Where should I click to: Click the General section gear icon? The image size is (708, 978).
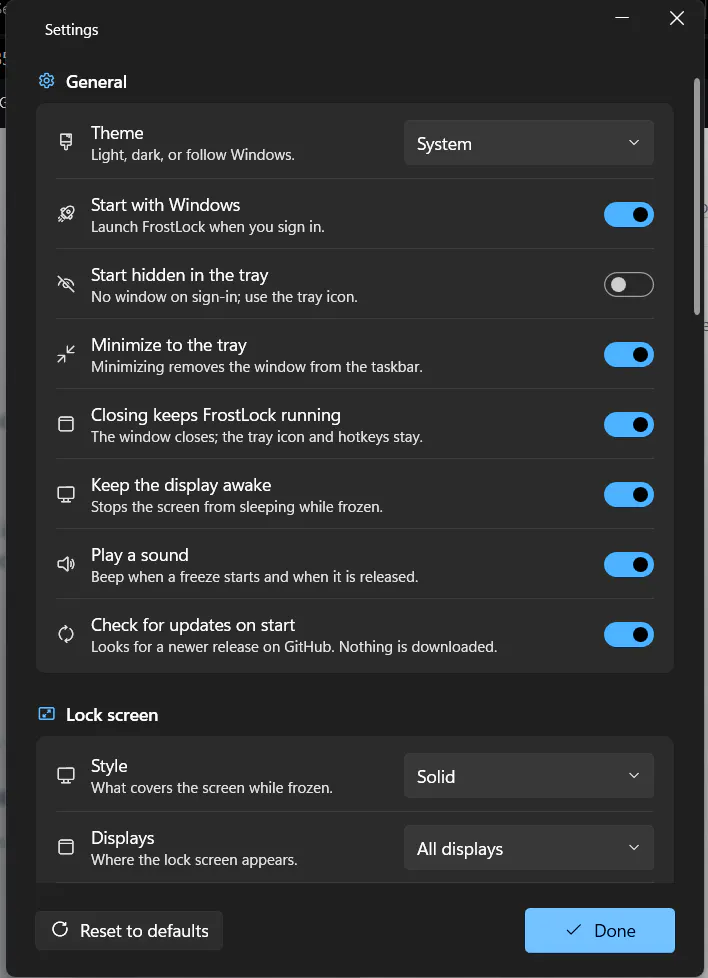(47, 81)
